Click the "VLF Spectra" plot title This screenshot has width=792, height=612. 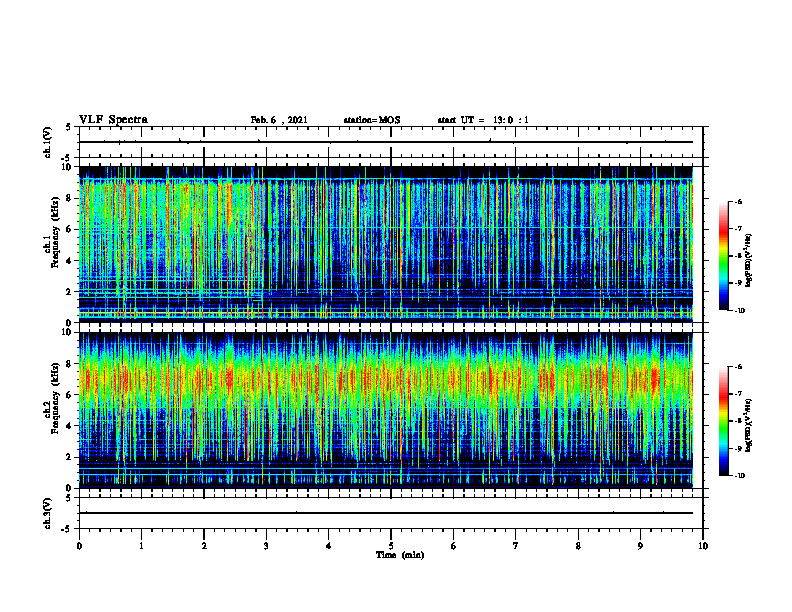[113, 120]
